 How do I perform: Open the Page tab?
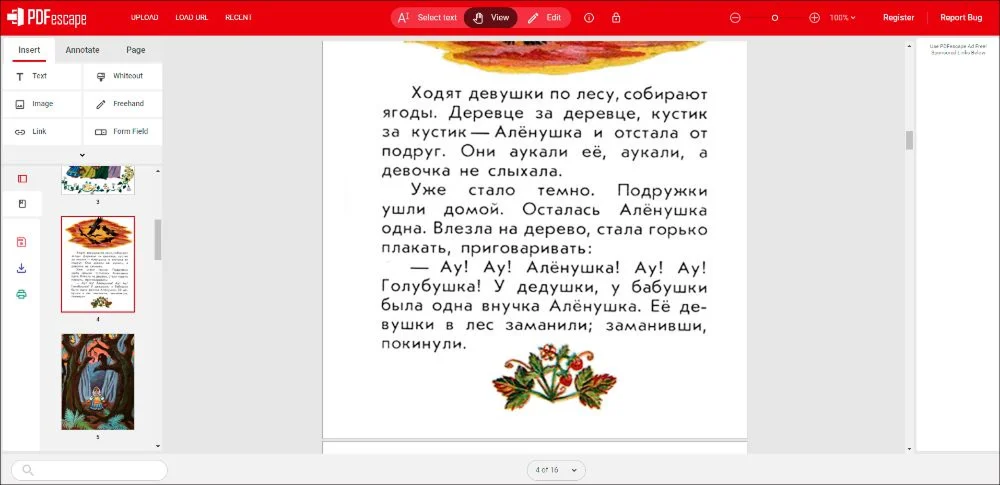pyautogui.click(x=135, y=50)
